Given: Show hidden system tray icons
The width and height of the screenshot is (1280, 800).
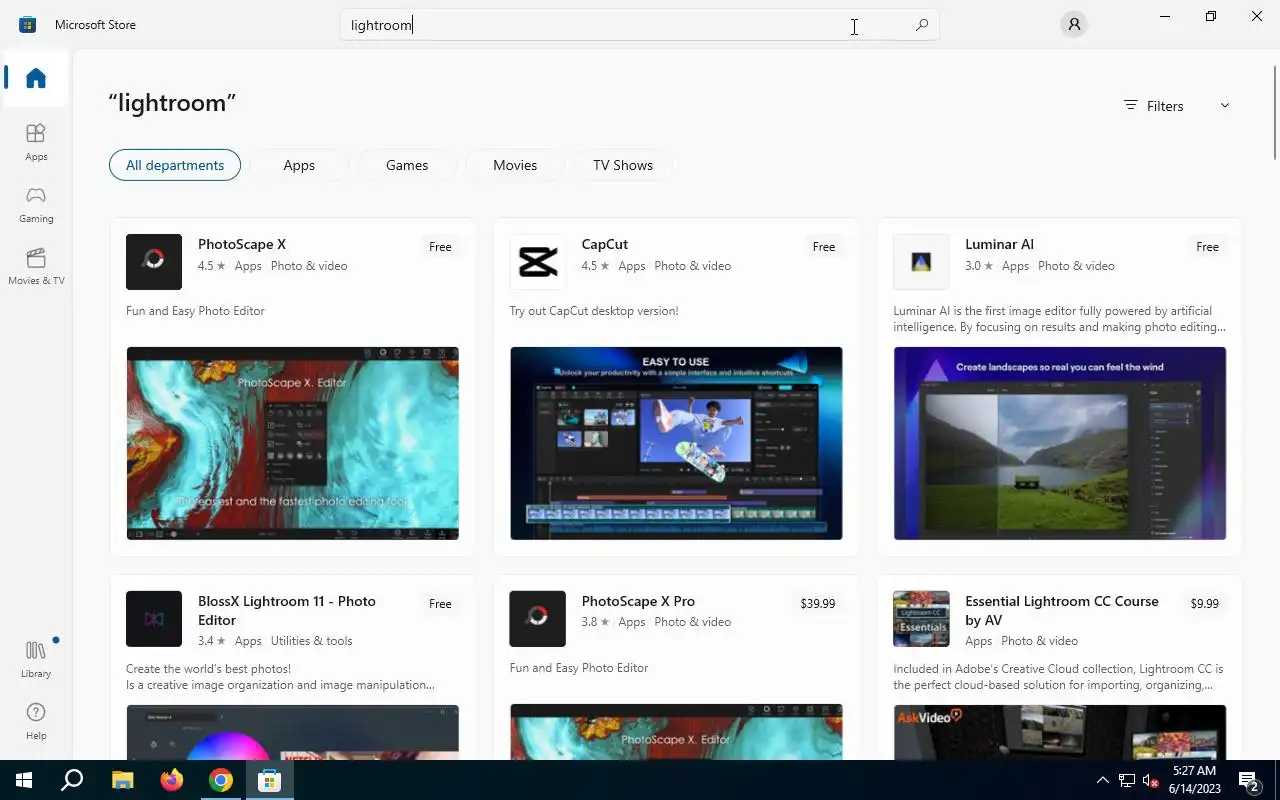Looking at the screenshot, I should [x=1103, y=780].
